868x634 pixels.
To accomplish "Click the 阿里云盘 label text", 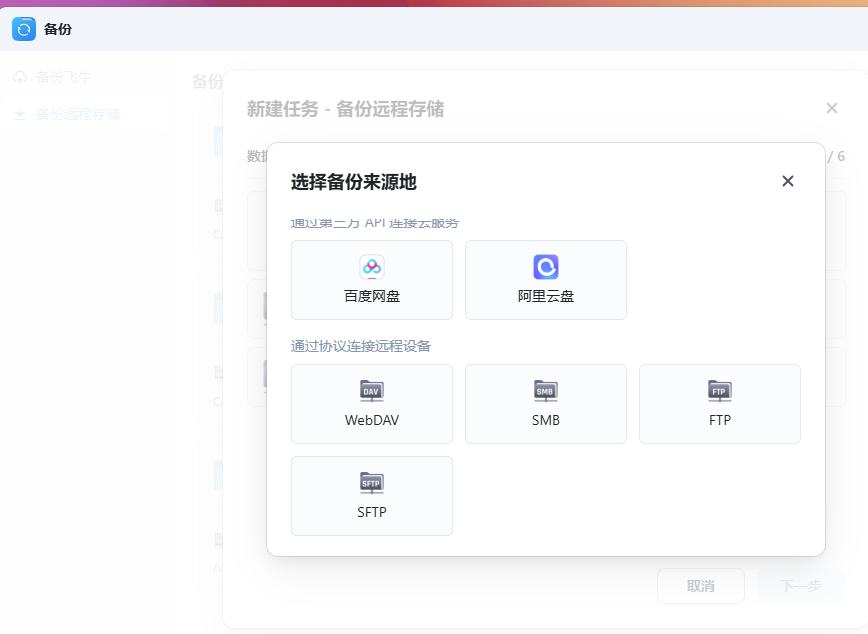I will [x=546, y=296].
